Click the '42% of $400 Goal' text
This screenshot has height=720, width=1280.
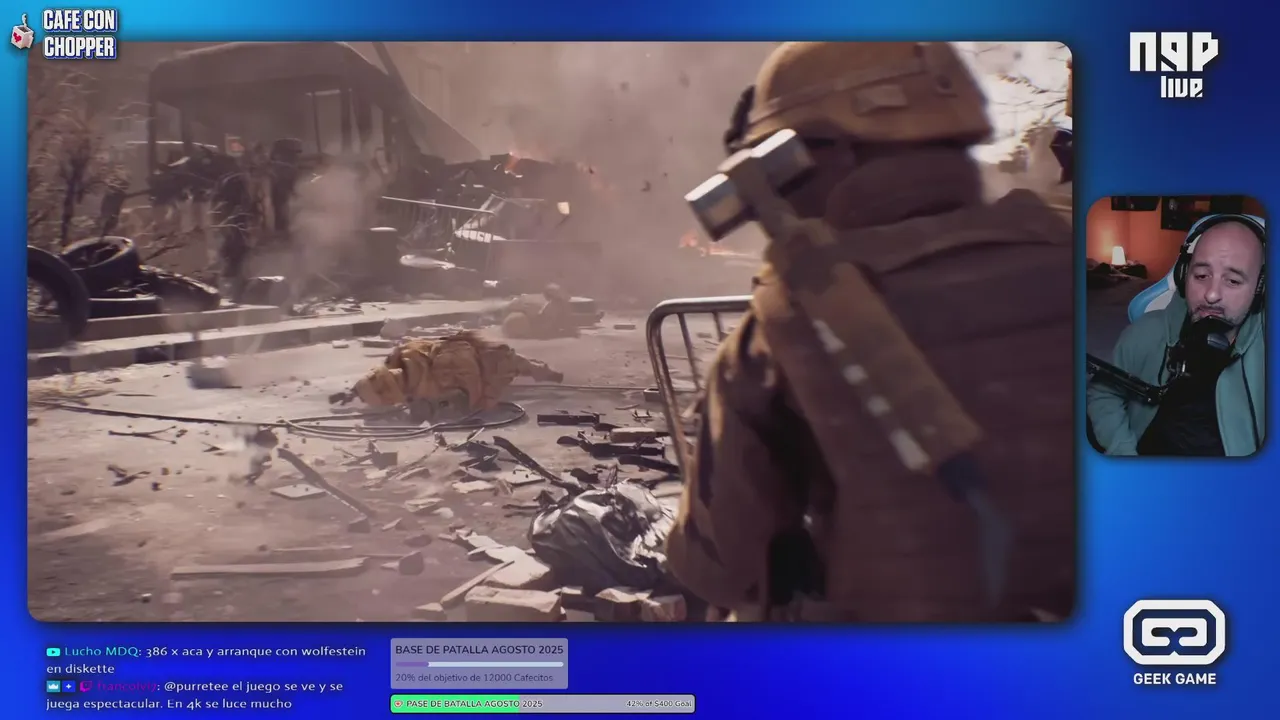point(659,704)
